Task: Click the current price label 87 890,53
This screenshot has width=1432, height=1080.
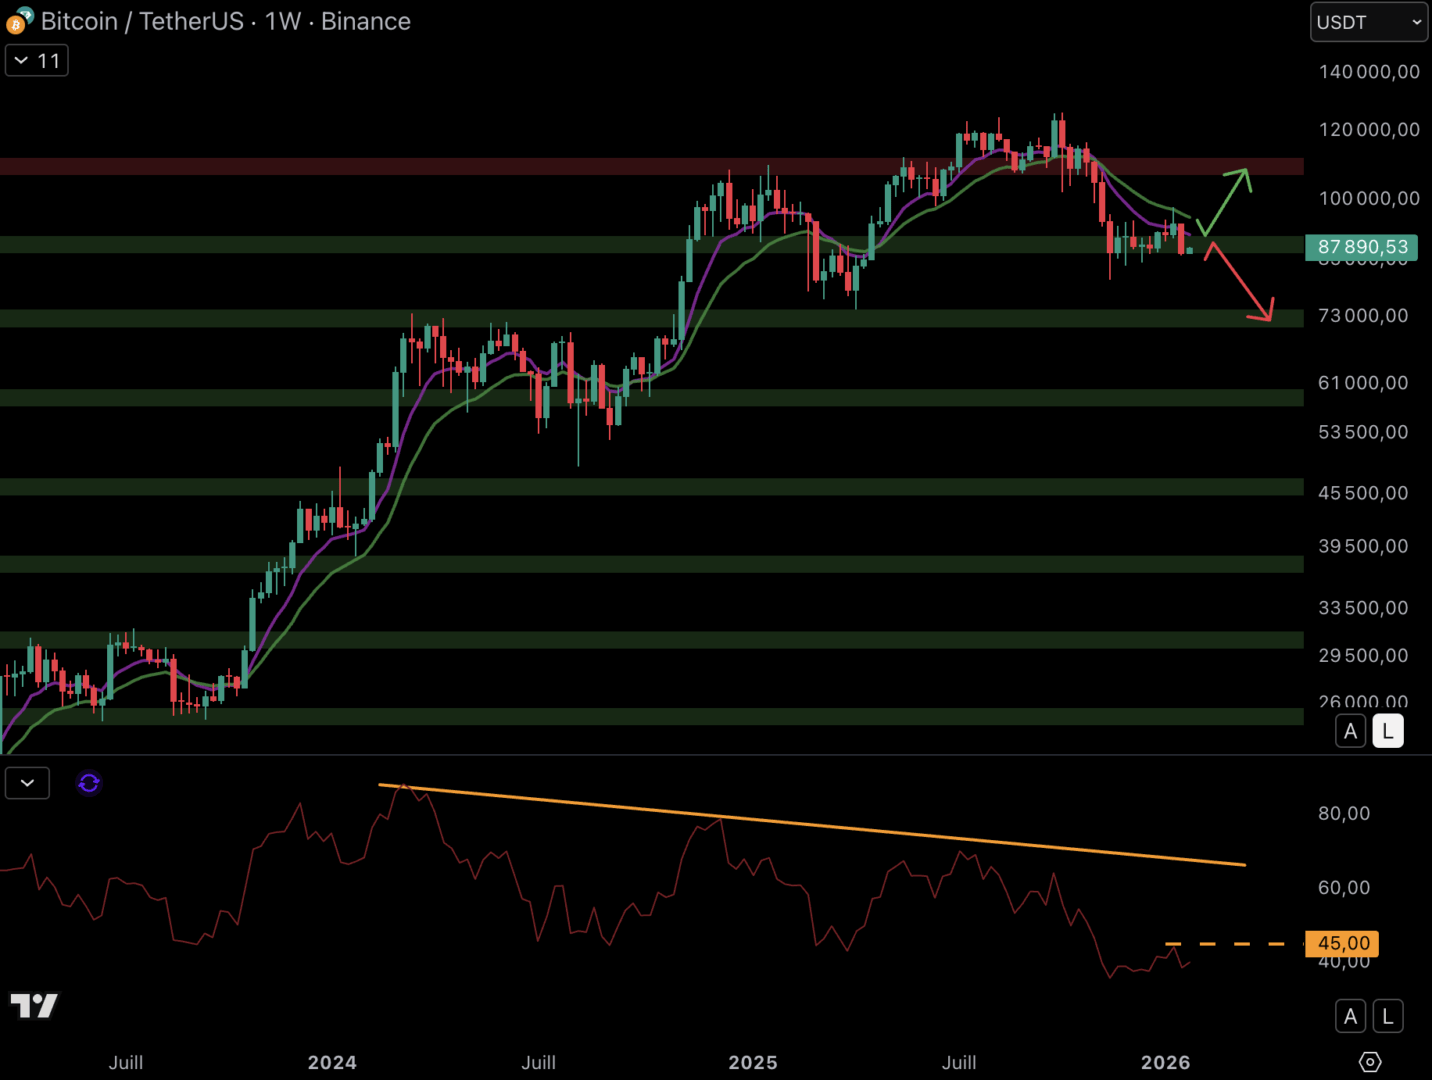Action: click(1361, 247)
